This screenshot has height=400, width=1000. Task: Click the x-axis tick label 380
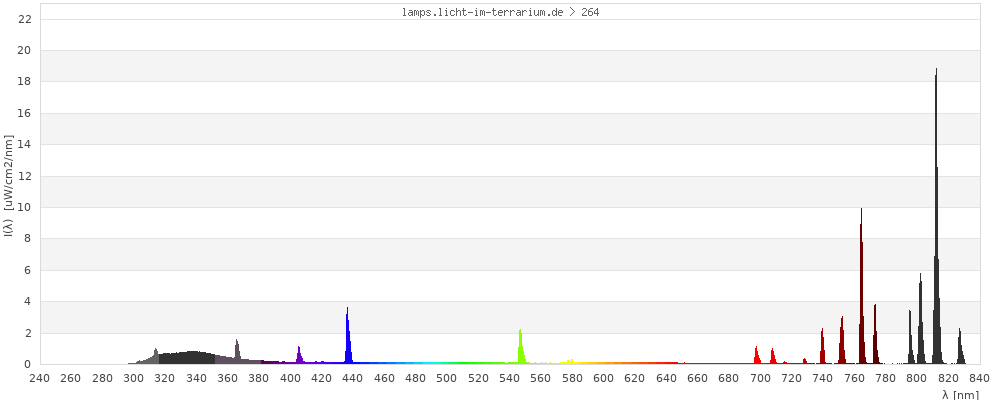[x=259, y=378]
